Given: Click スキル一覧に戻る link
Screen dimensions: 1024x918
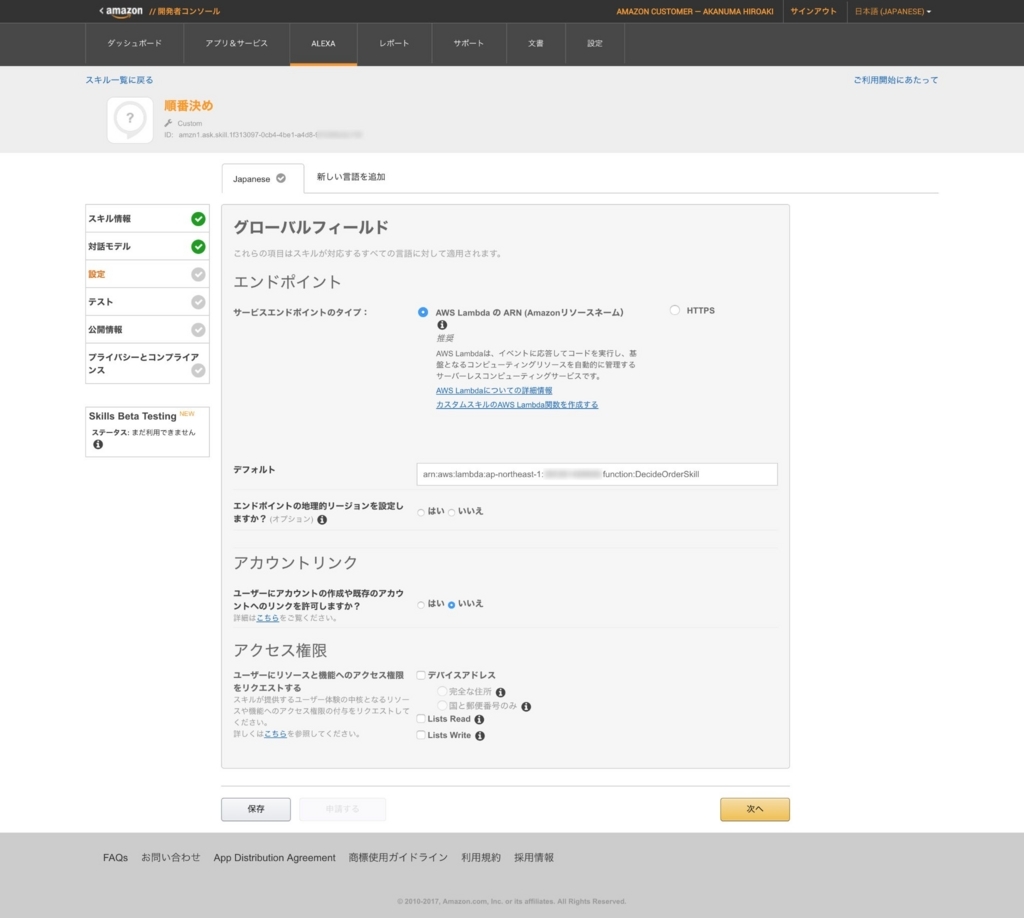Looking at the screenshot, I should [x=120, y=80].
